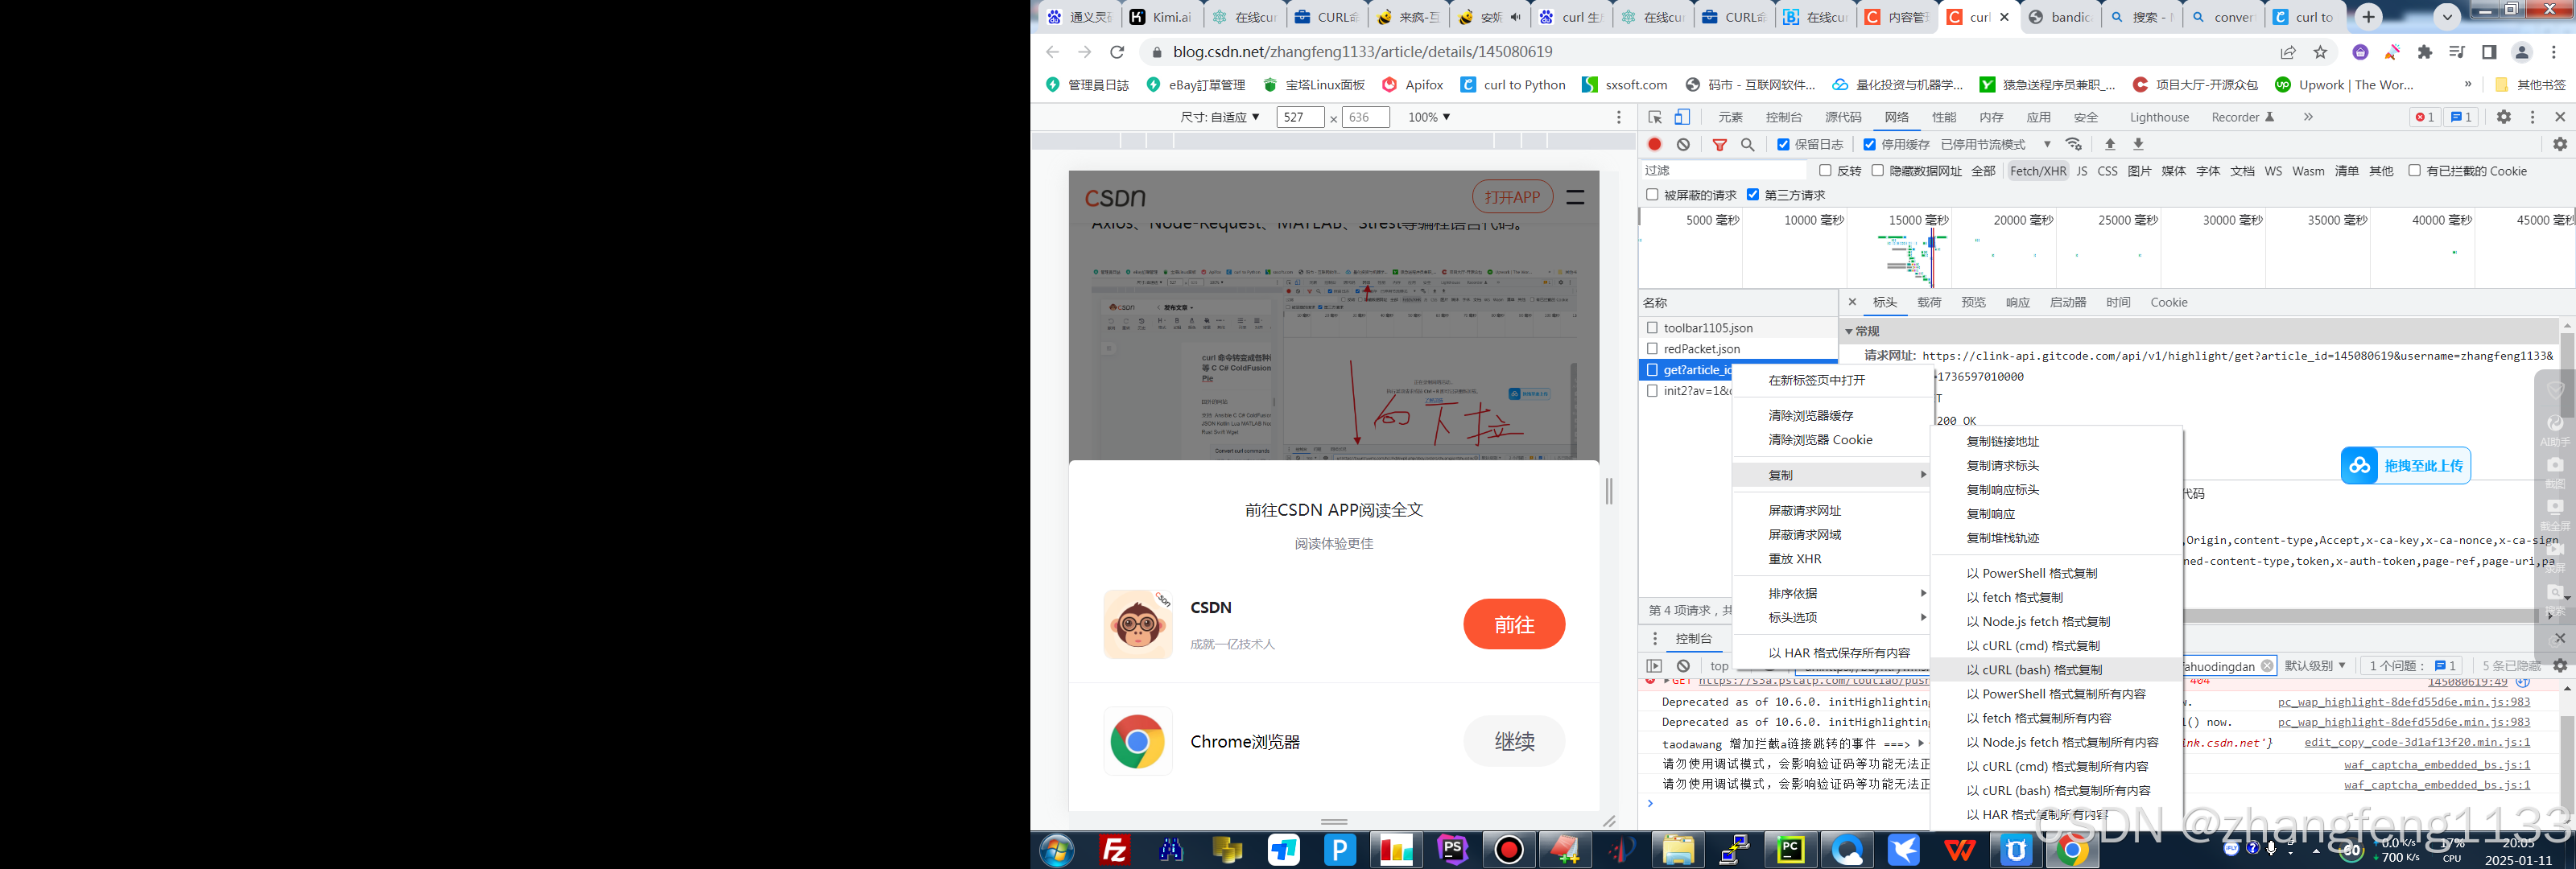Viewport: 2576px width, 869px height.
Task: Click the orange 前往 button
Action: click(x=1513, y=624)
